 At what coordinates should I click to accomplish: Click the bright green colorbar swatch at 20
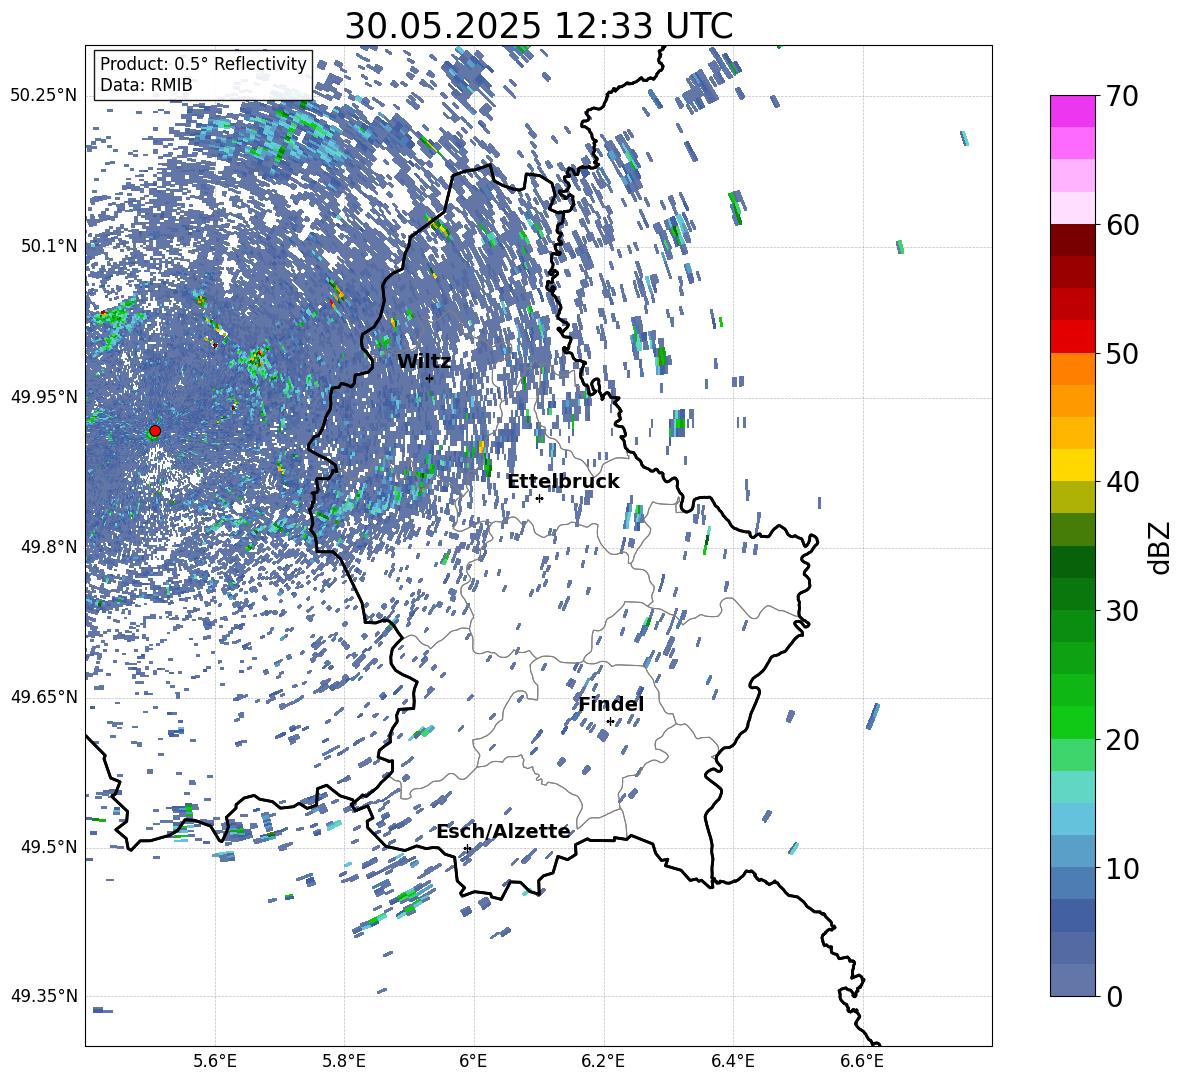(x=1073, y=722)
